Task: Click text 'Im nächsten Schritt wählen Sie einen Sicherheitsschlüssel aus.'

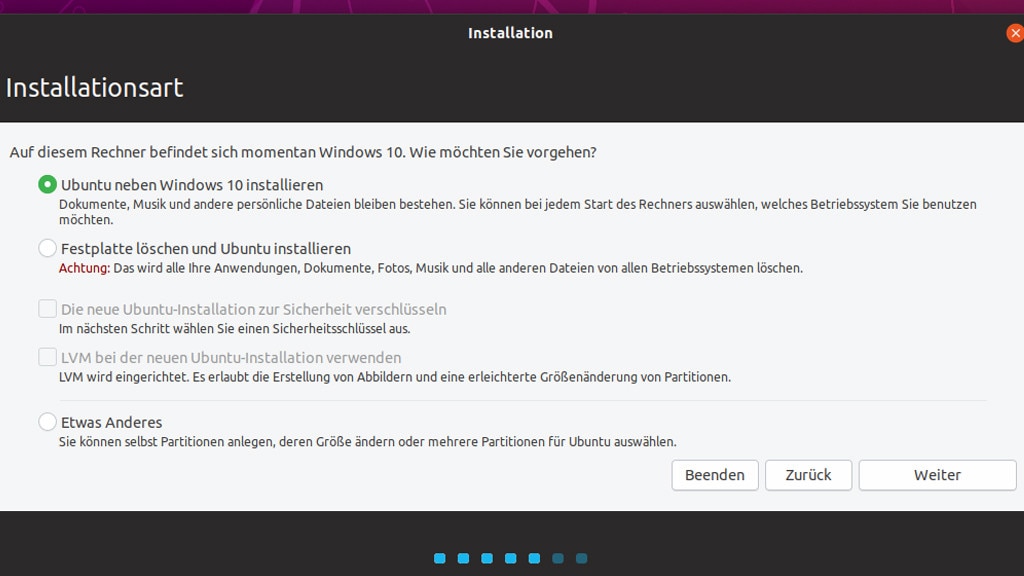Action: (234, 328)
